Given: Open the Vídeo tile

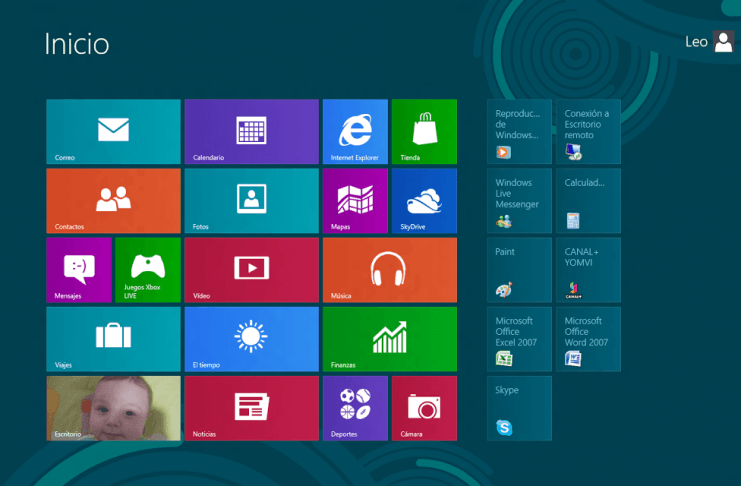Looking at the screenshot, I should pos(251,270).
